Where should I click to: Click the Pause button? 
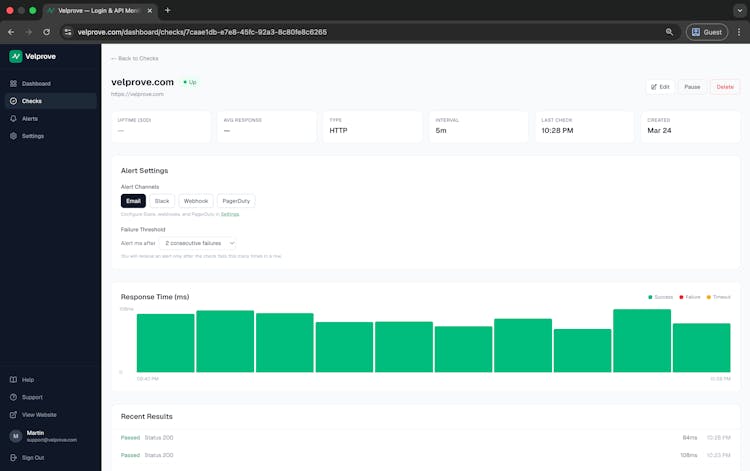[x=691, y=87]
